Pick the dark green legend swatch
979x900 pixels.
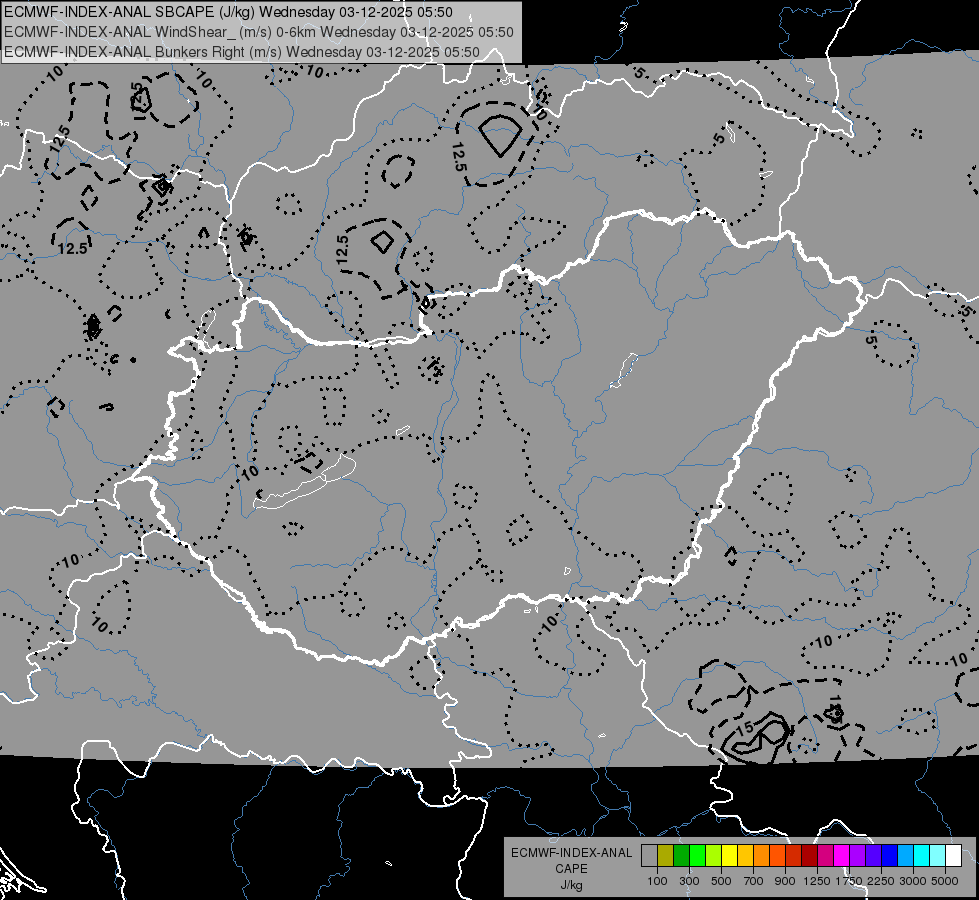[x=681, y=856]
